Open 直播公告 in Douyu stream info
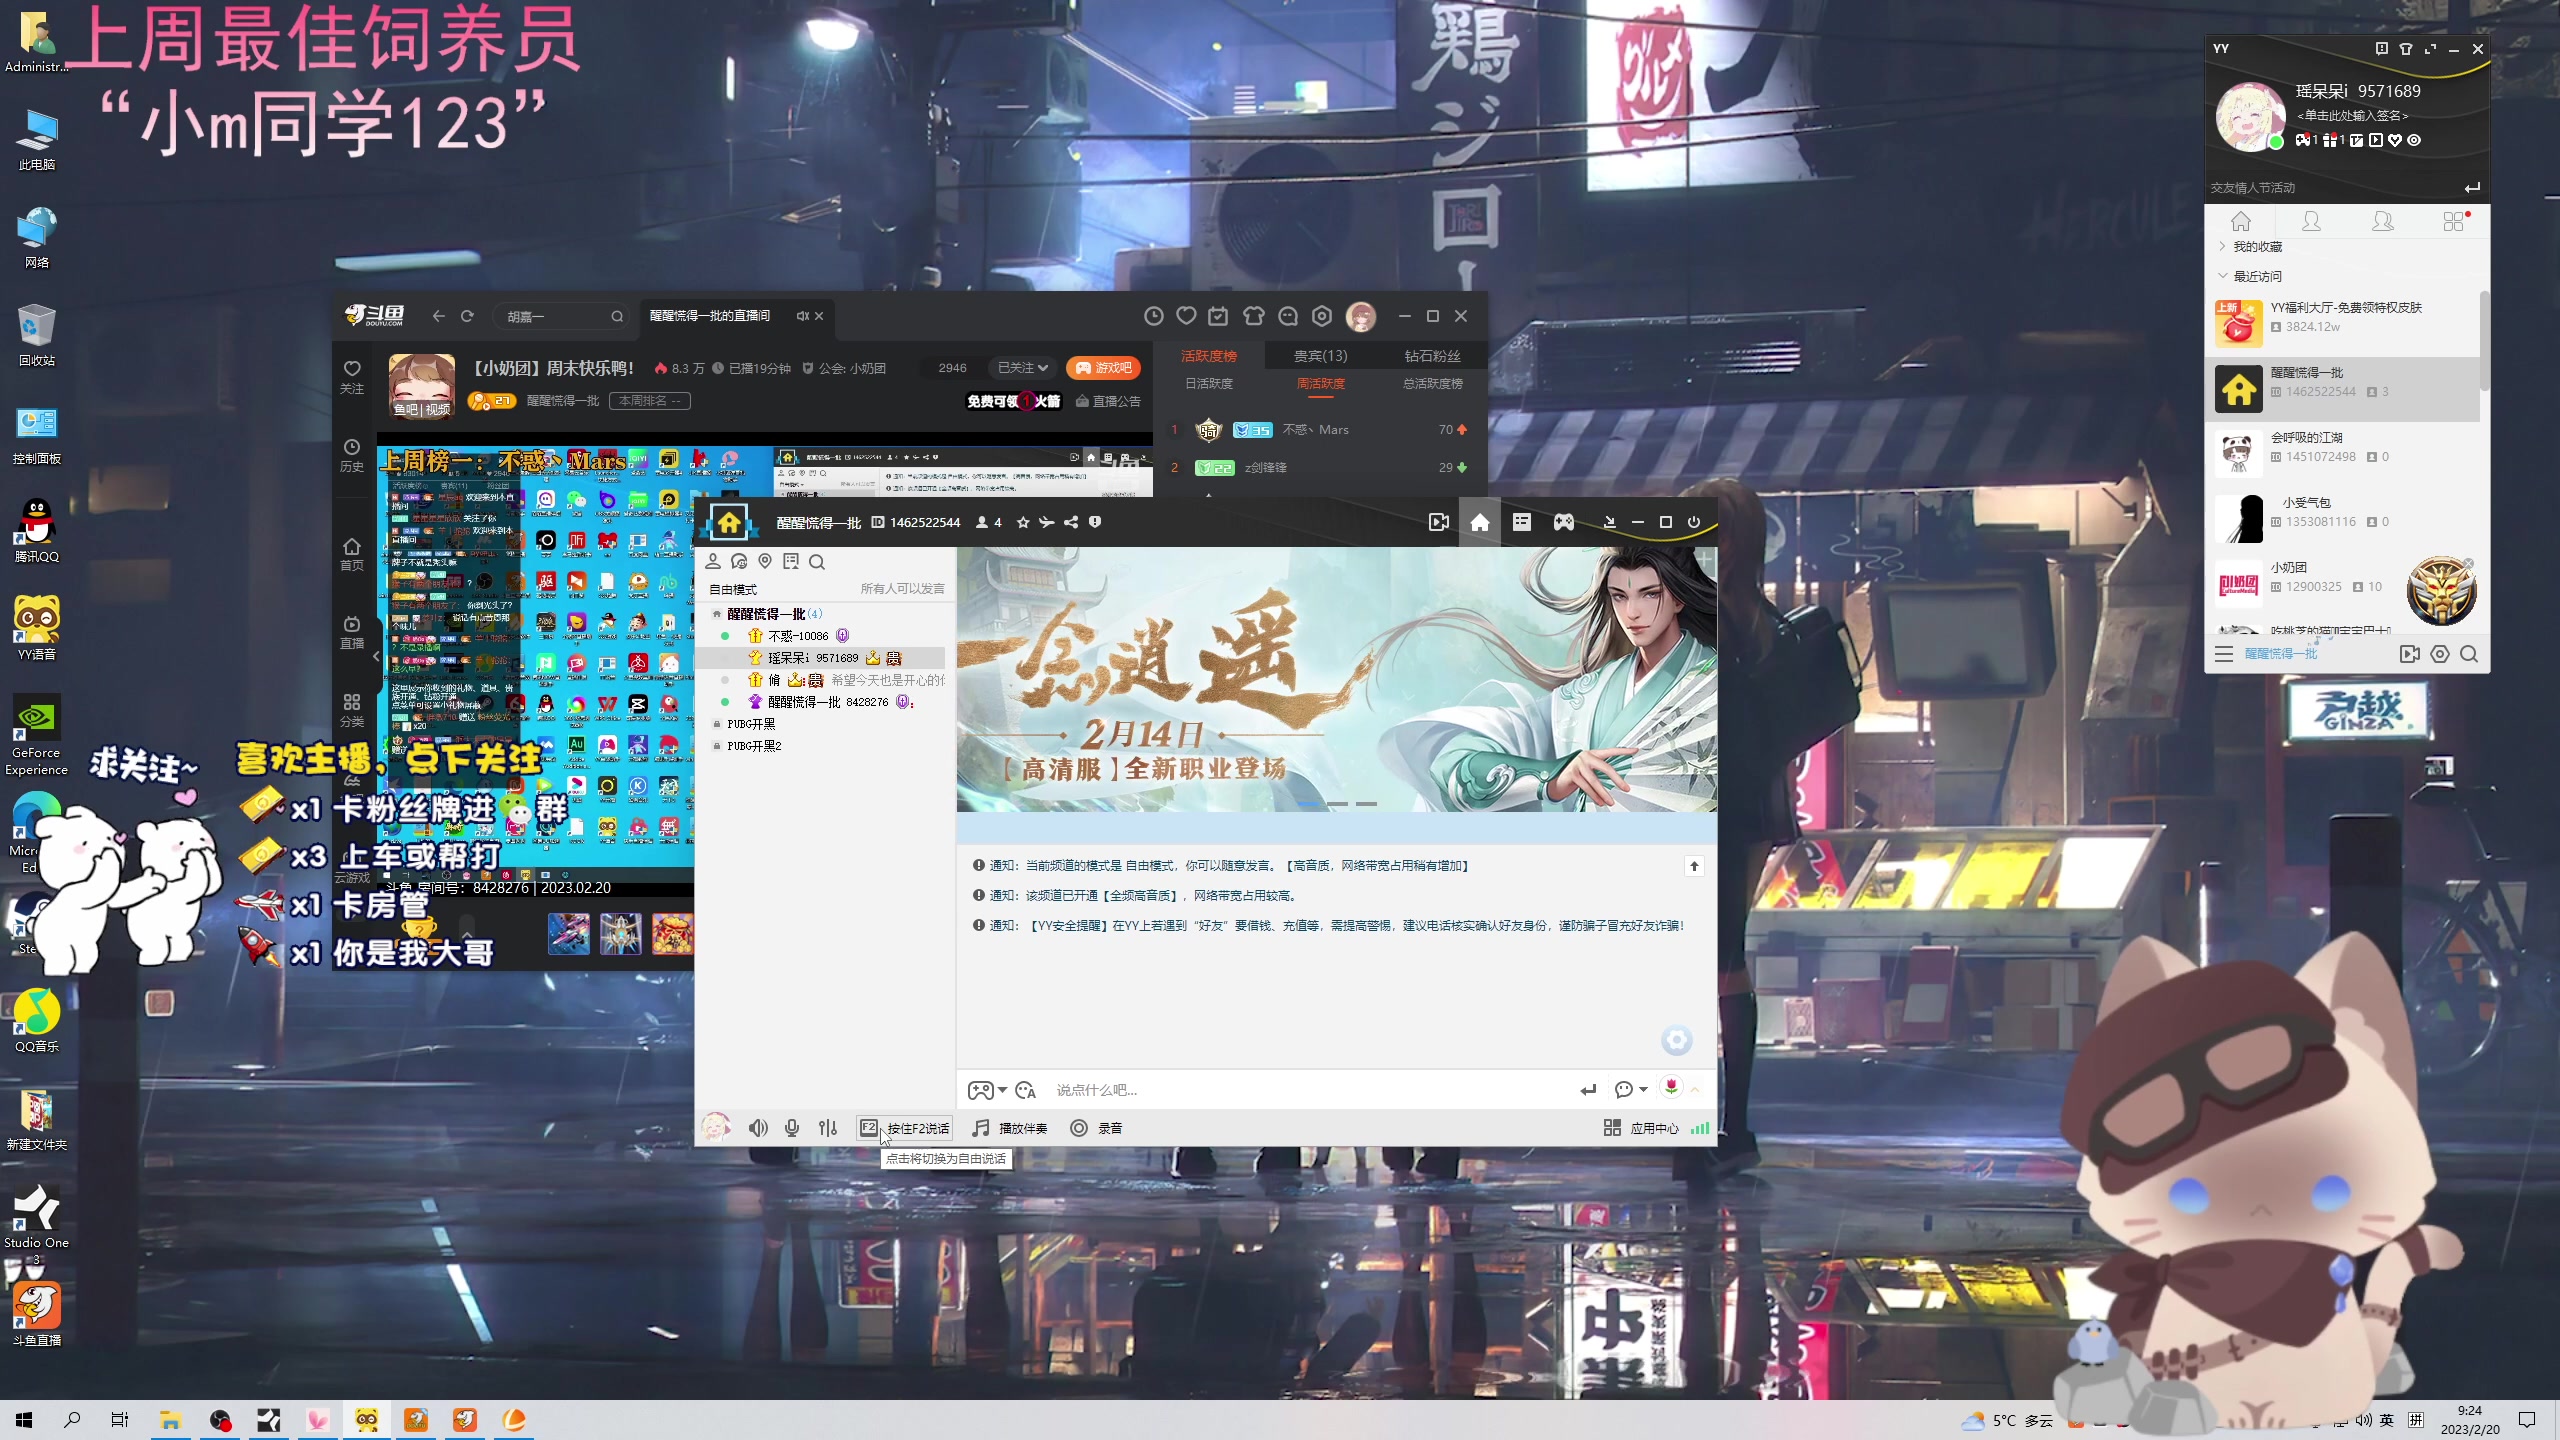Image resolution: width=2560 pixels, height=1440 pixels. pyautogui.click(x=1108, y=401)
